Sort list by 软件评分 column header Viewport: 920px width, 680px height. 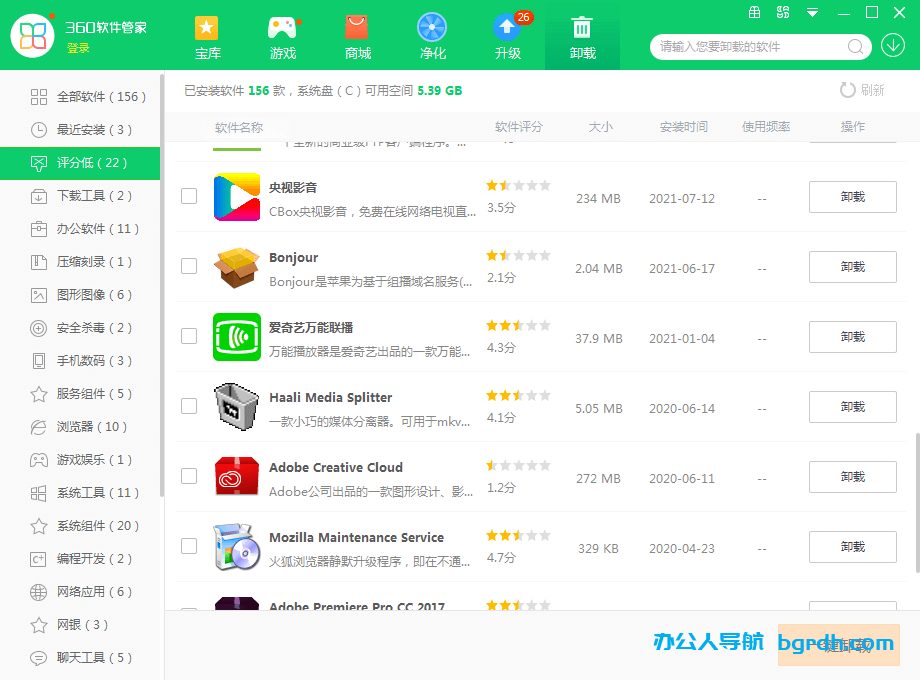pyautogui.click(x=518, y=127)
